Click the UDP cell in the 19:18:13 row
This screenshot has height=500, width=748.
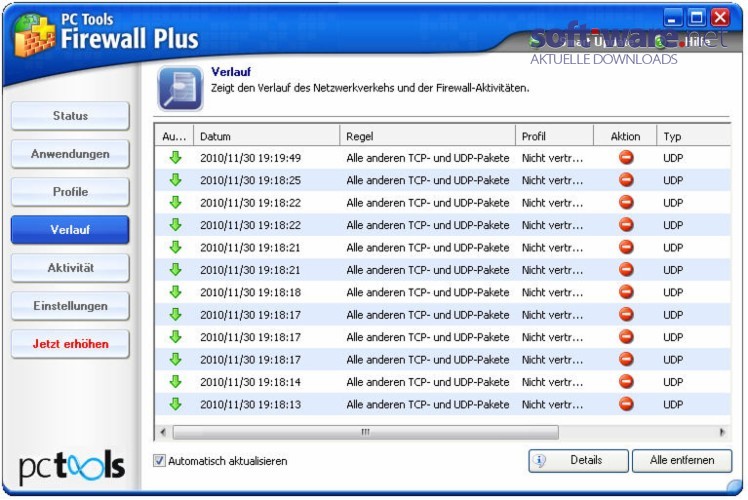tap(673, 405)
